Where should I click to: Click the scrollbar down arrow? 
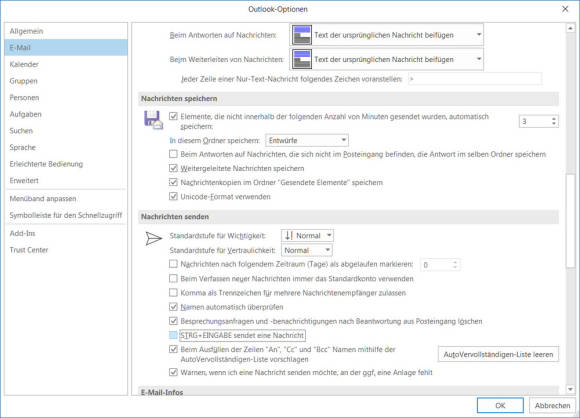click(x=570, y=389)
